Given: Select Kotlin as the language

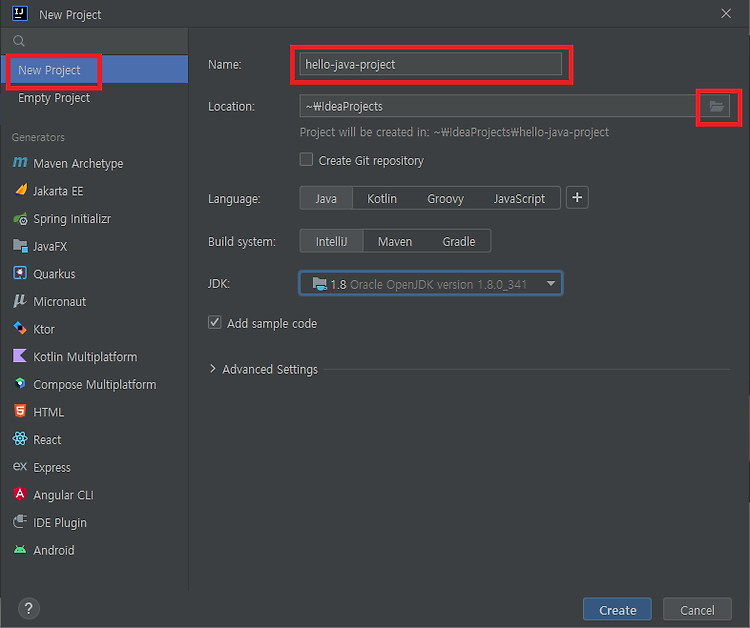Looking at the screenshot, I should pos(382,198).
